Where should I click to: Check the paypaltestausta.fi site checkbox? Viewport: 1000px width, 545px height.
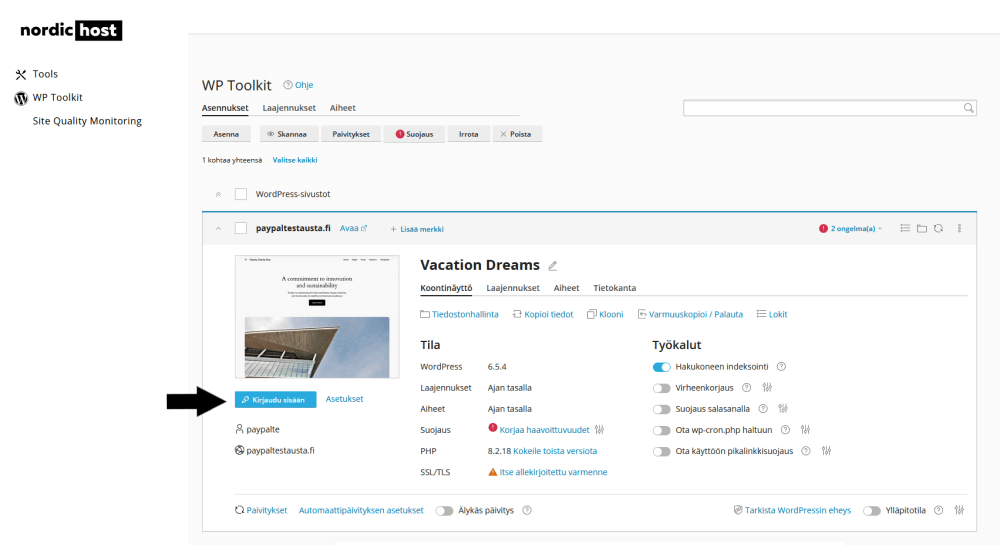(x=241, y=228)
